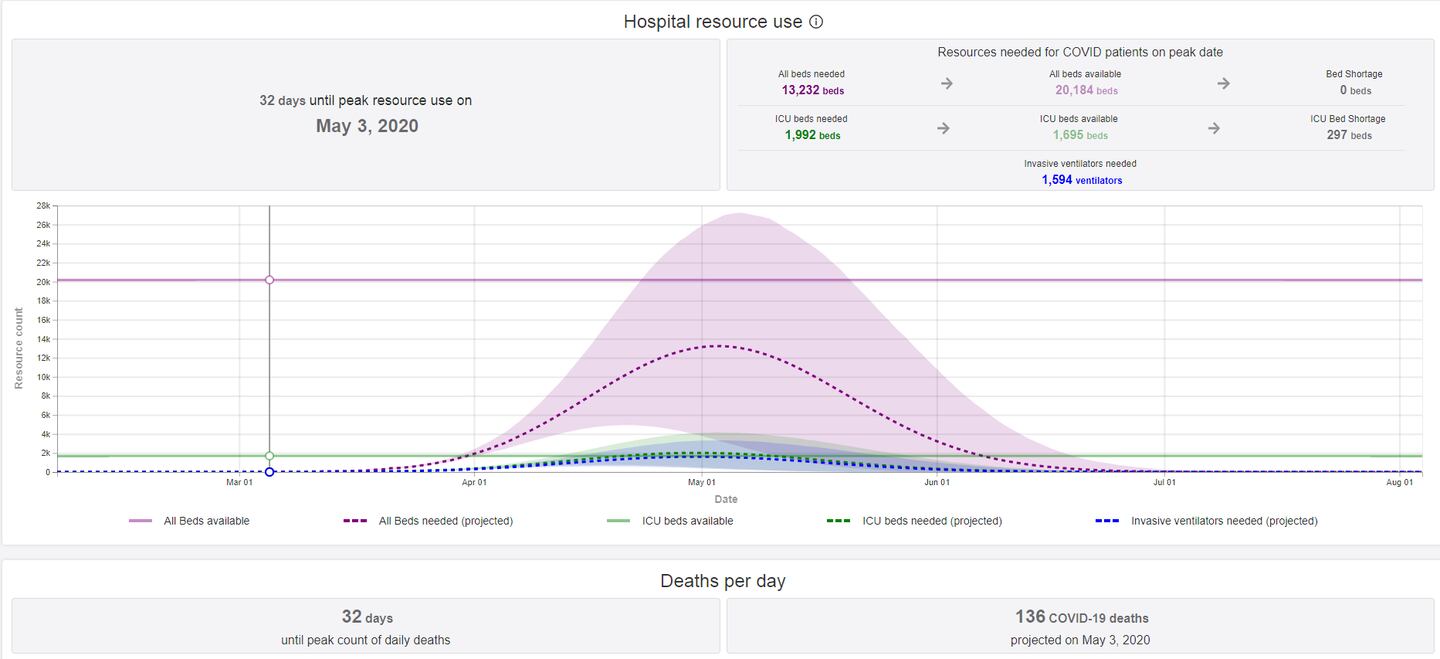This screenshot has height=659, width=1440.
Task: Hide the ICU beds needed (projected) series
Action: pyautogui.click(x=914, y=521)
